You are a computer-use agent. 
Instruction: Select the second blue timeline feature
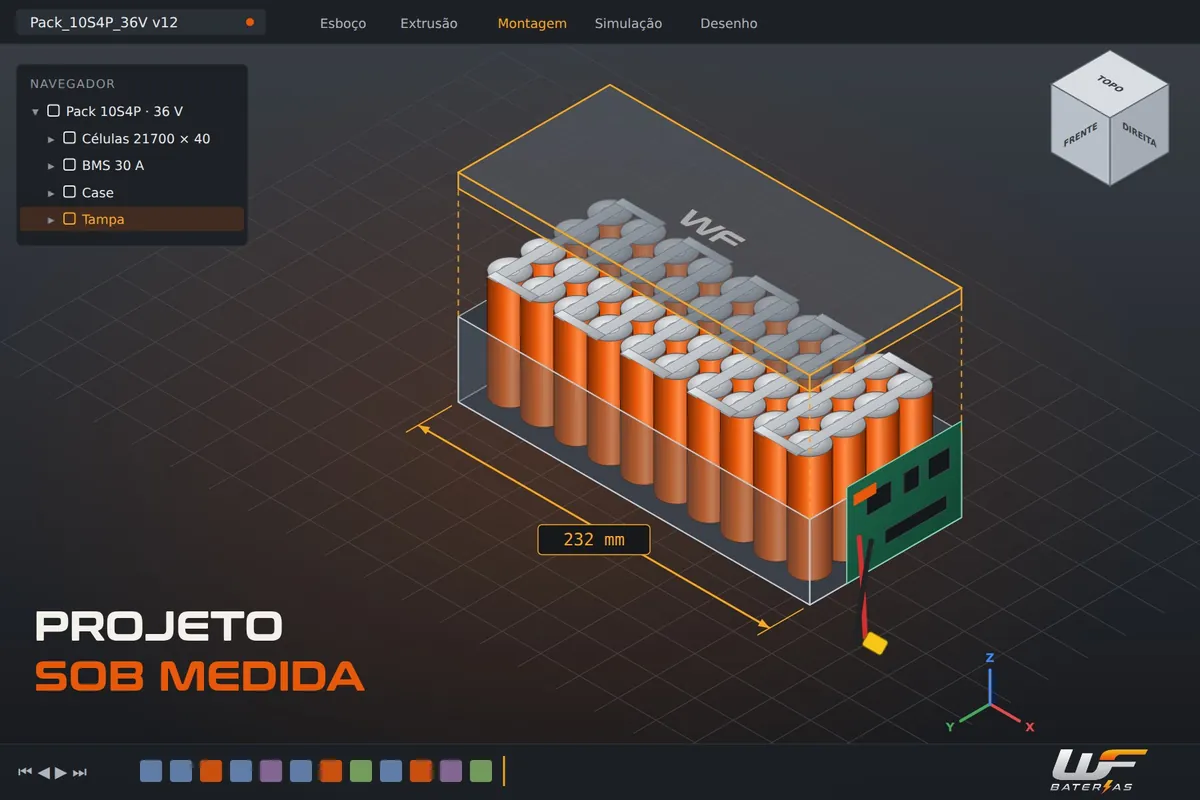[x=181, y=771]
